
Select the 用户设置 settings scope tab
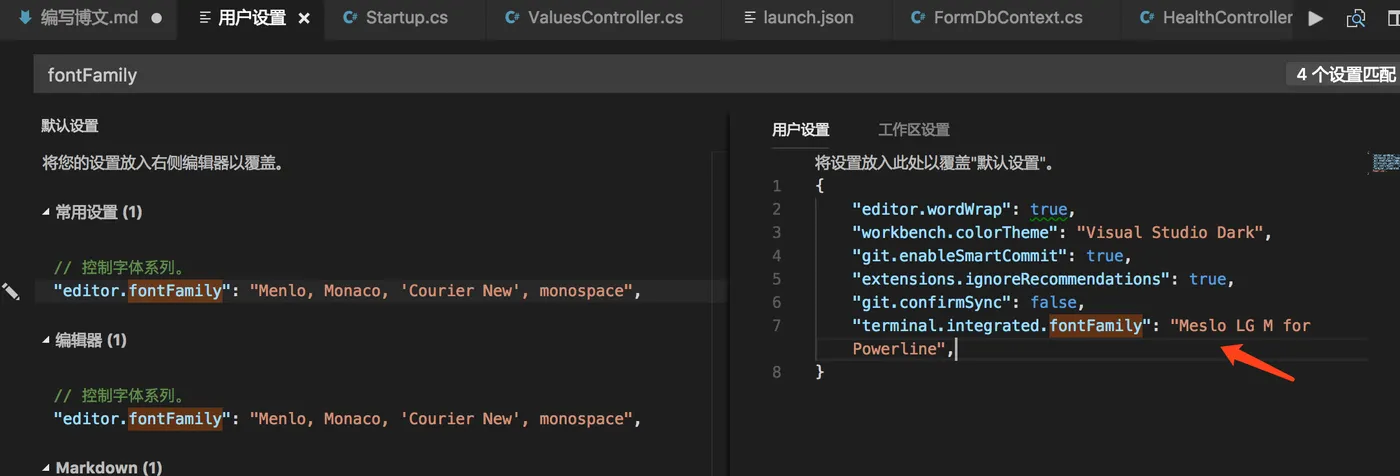(x=801, y=130)
